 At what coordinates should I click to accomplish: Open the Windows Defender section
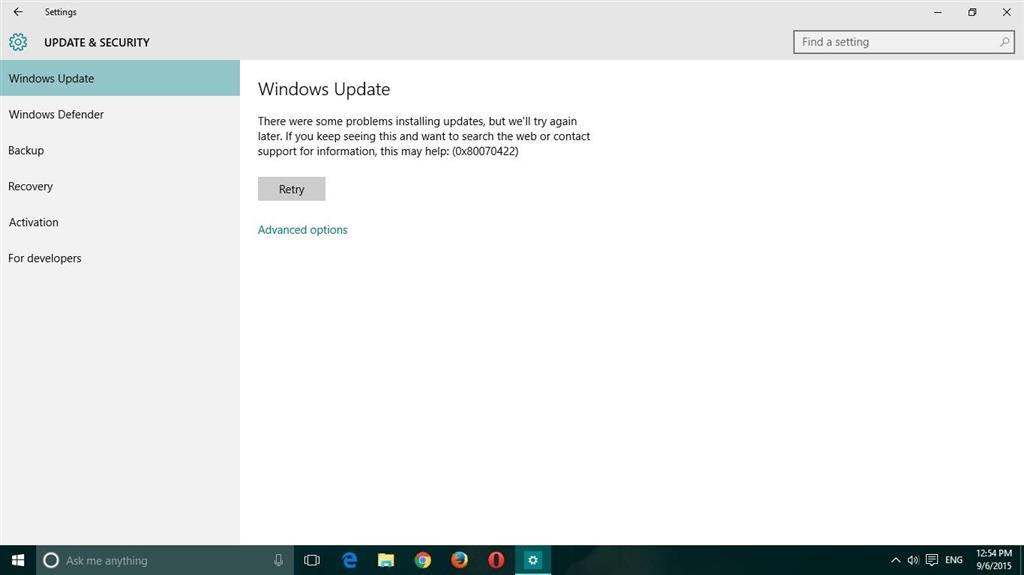tap(120, 114)
